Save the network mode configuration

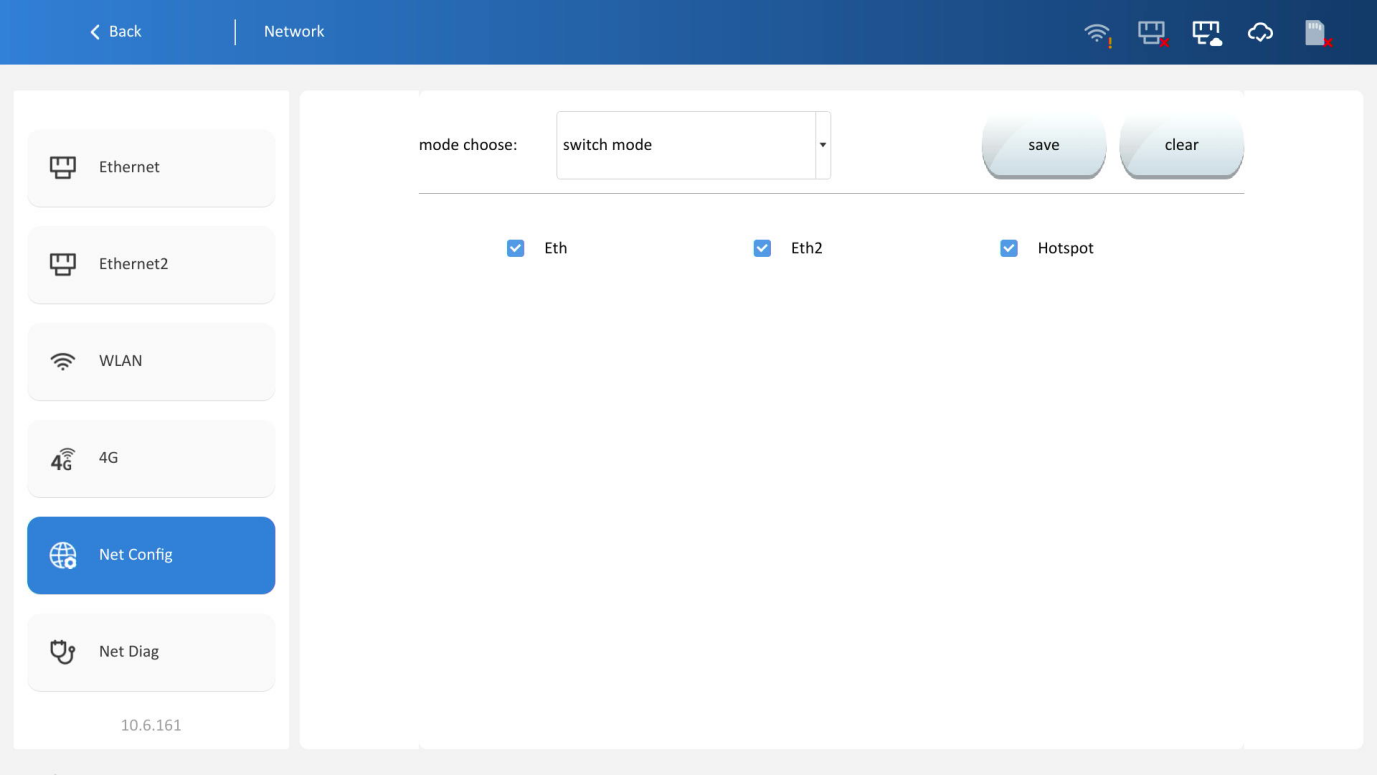click(1044, 145)
